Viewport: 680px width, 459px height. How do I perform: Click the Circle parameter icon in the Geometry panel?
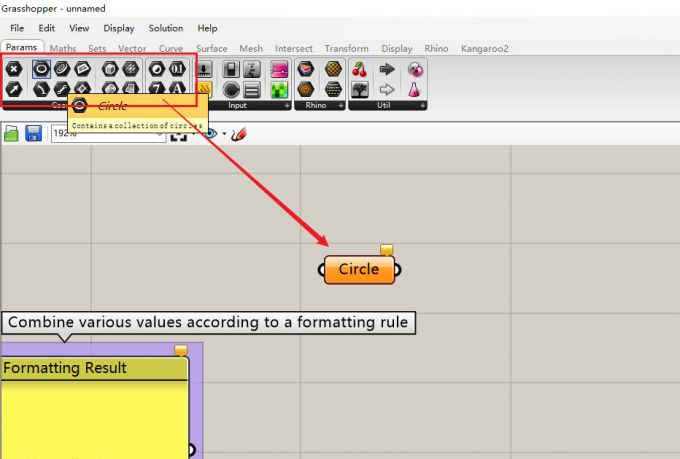click(41, 69)
